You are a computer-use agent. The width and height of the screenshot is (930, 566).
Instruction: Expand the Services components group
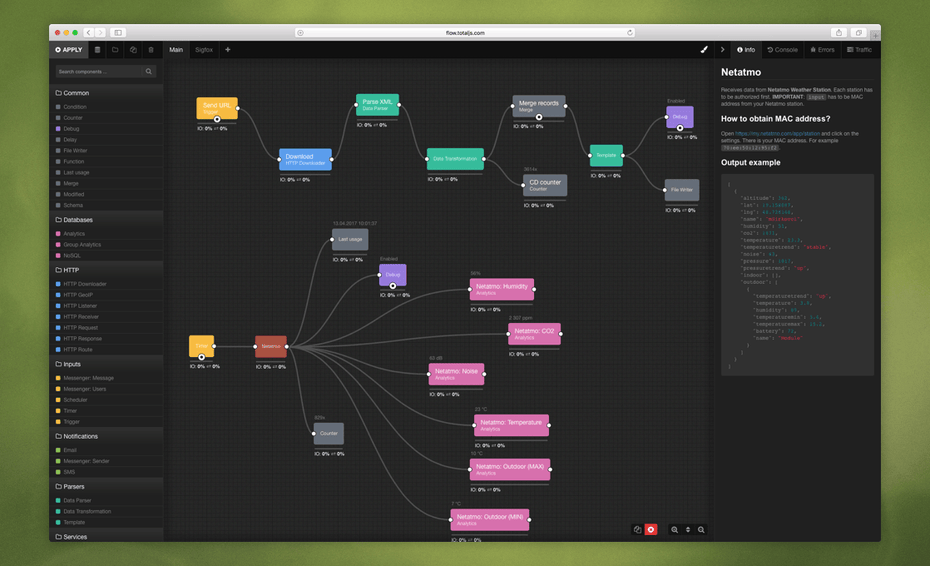point(106,536)
